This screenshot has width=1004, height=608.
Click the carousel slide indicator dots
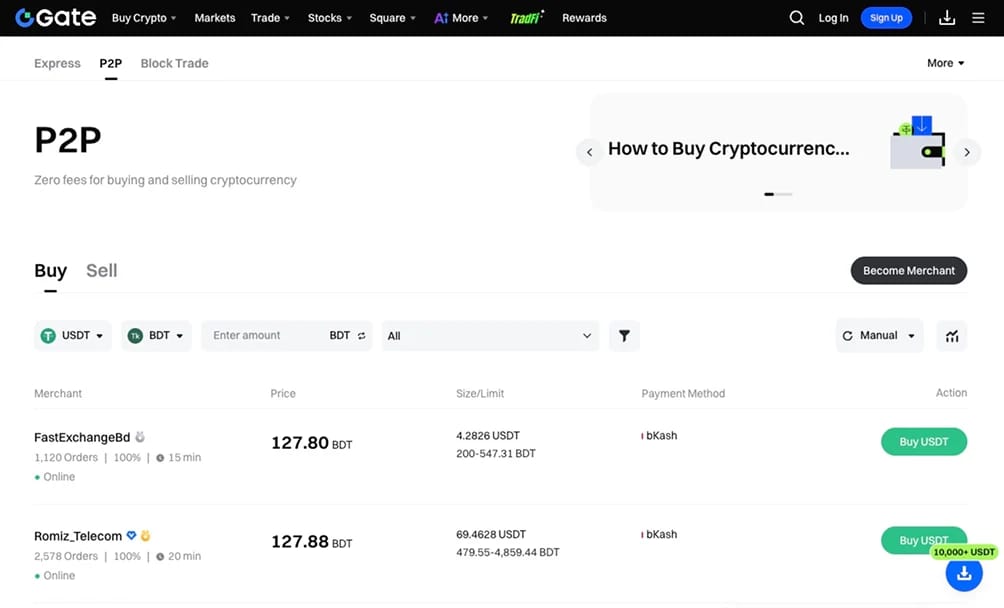778,194
